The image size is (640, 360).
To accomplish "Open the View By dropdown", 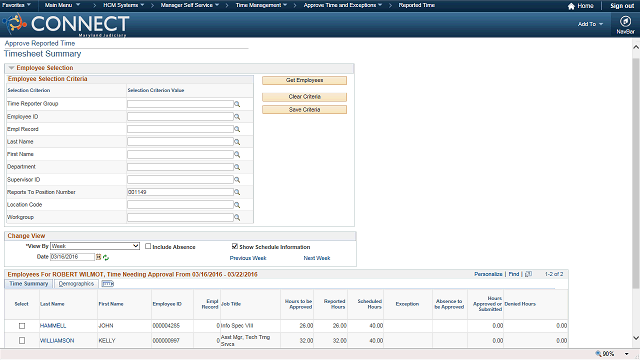I will coord(95,246).
